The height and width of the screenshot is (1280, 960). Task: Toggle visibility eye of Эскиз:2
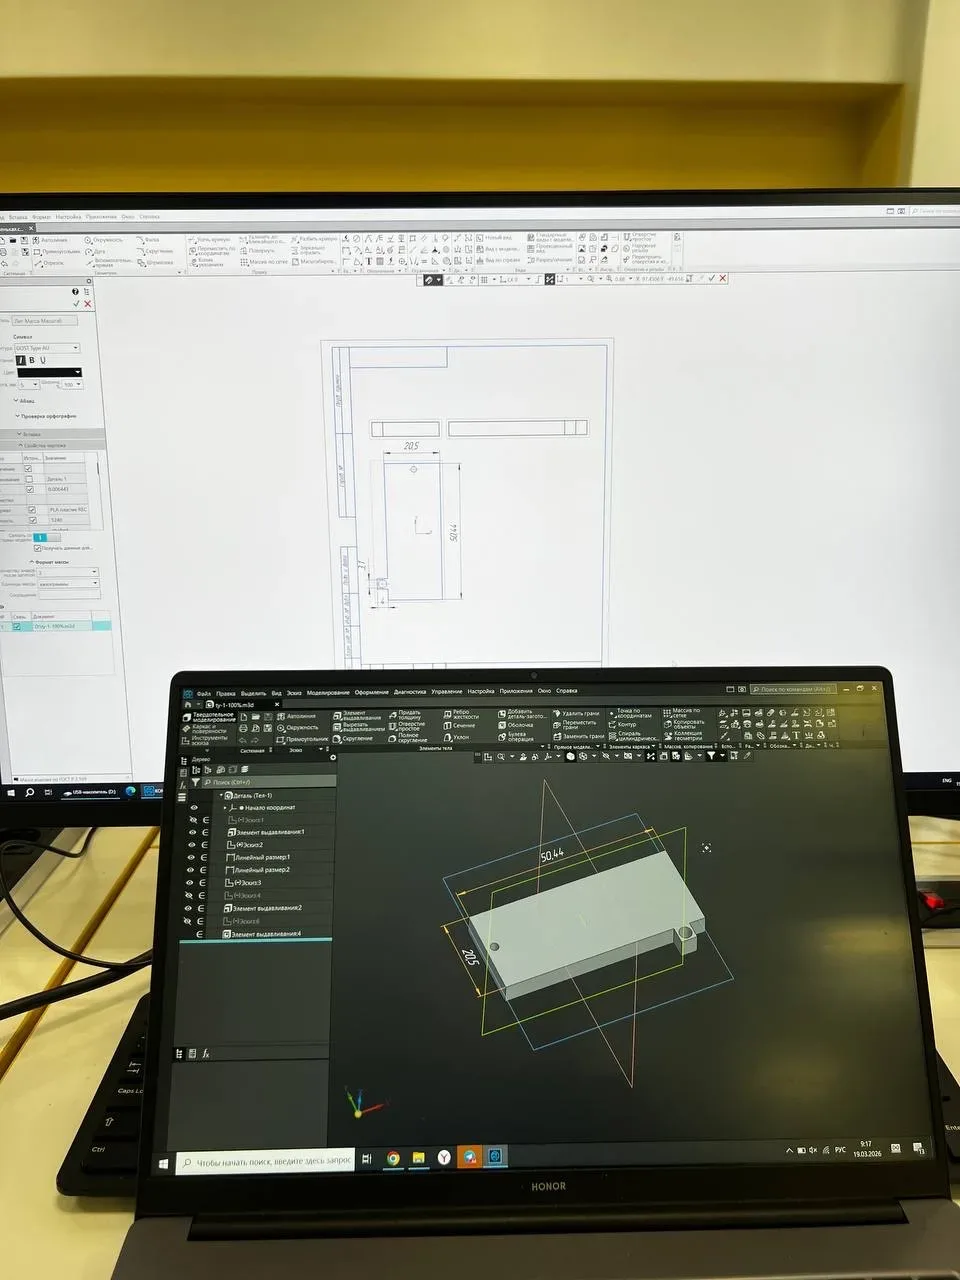pyautogui.click(x=192, y=845)
